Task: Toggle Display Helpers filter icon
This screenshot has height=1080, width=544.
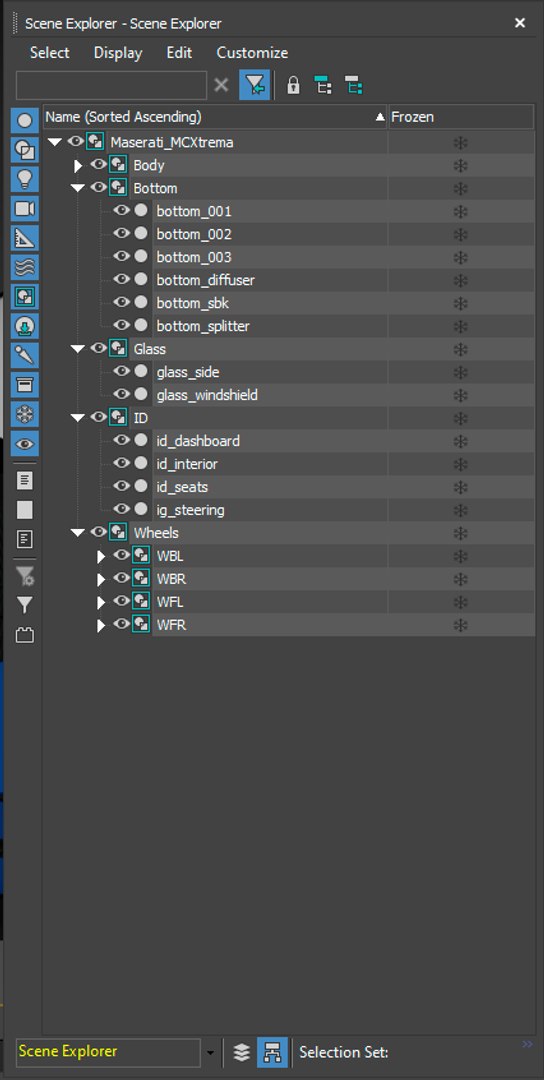Action: pos(25,238)
